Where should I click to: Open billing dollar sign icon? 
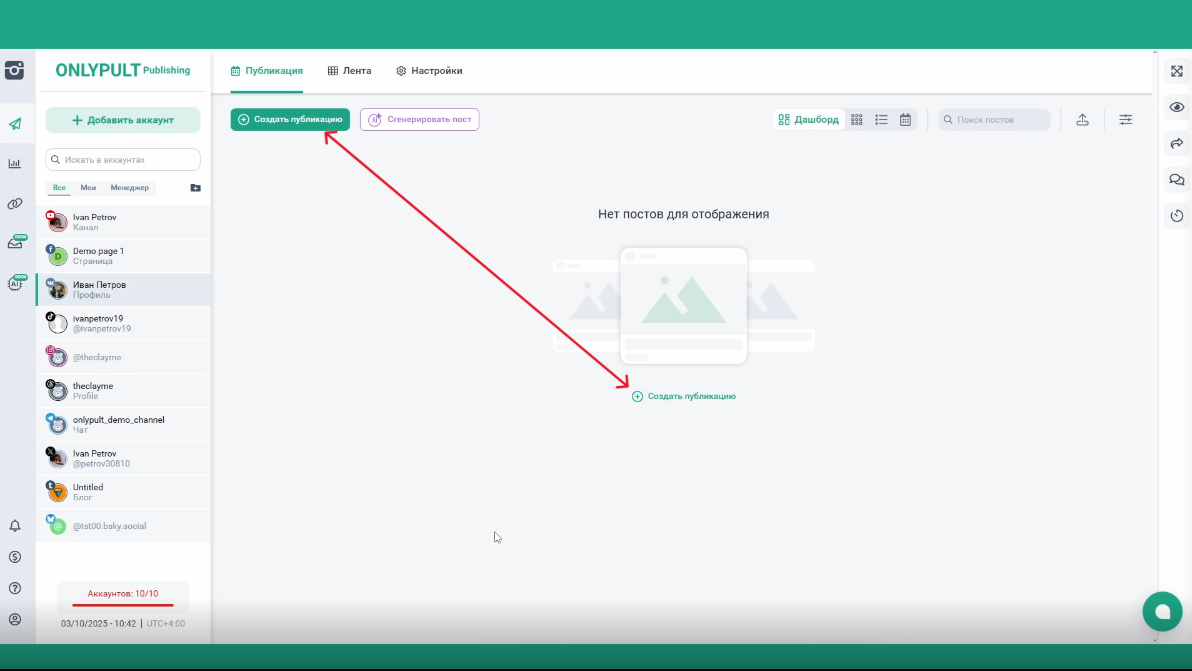15,557
